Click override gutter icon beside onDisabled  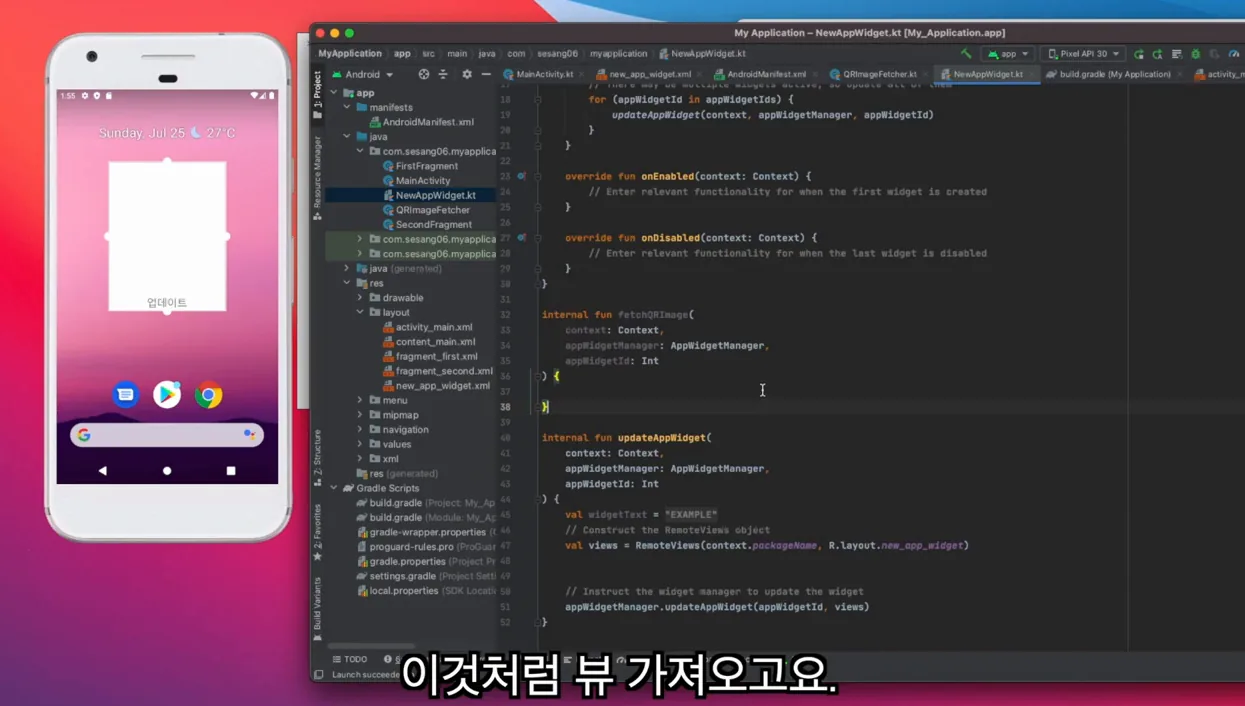pyautogui.click(x=521, y=238)
